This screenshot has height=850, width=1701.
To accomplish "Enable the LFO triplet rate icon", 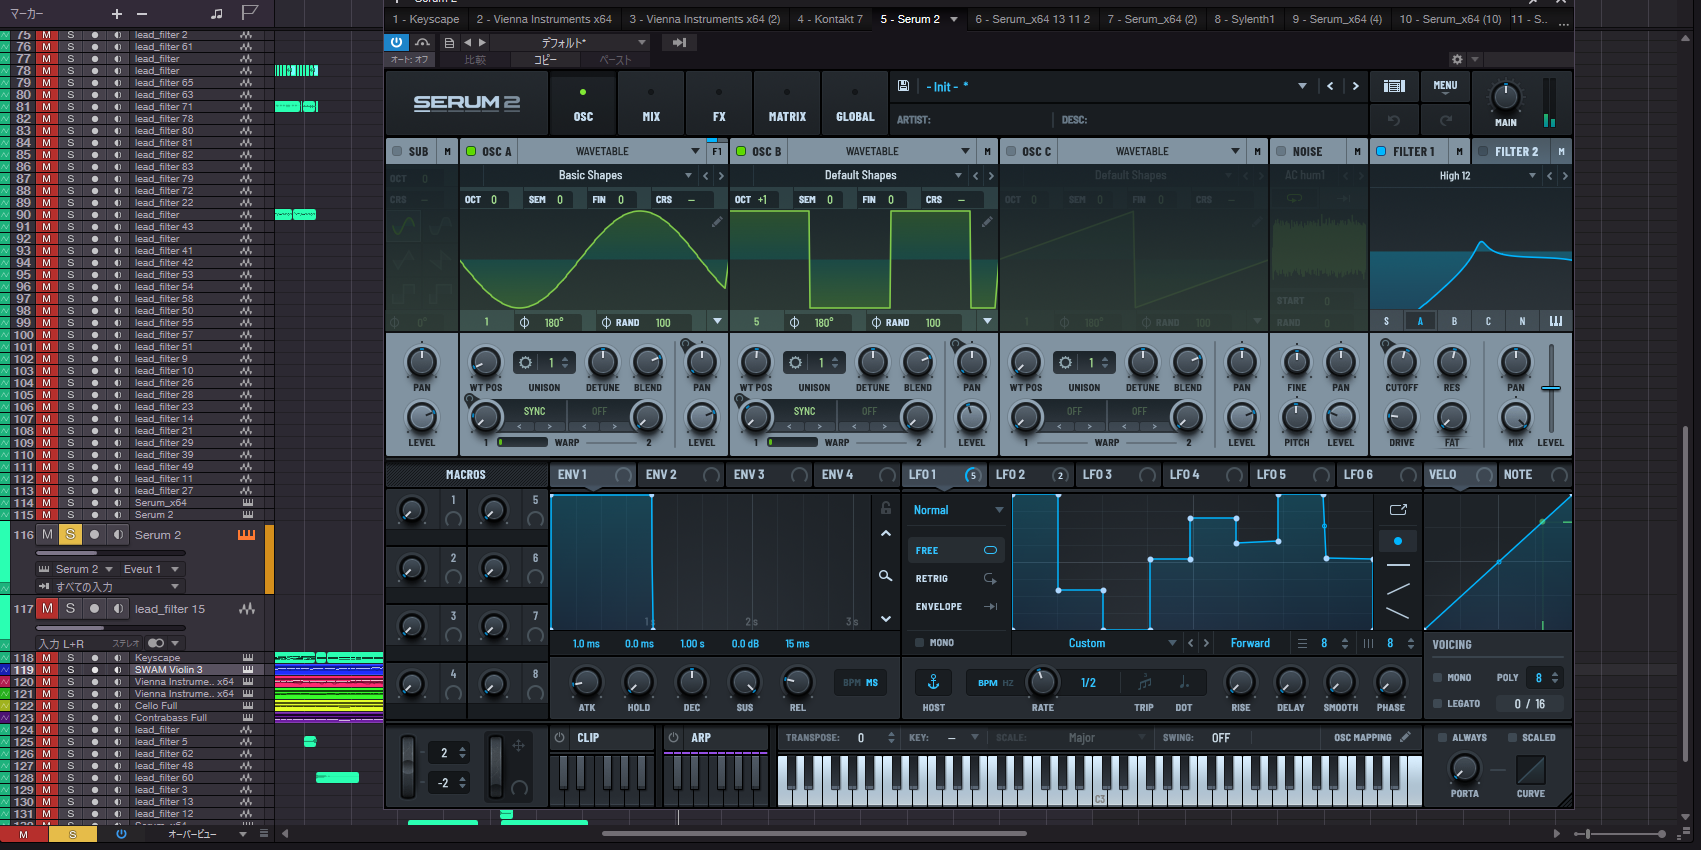I will tap(1144, 682).
